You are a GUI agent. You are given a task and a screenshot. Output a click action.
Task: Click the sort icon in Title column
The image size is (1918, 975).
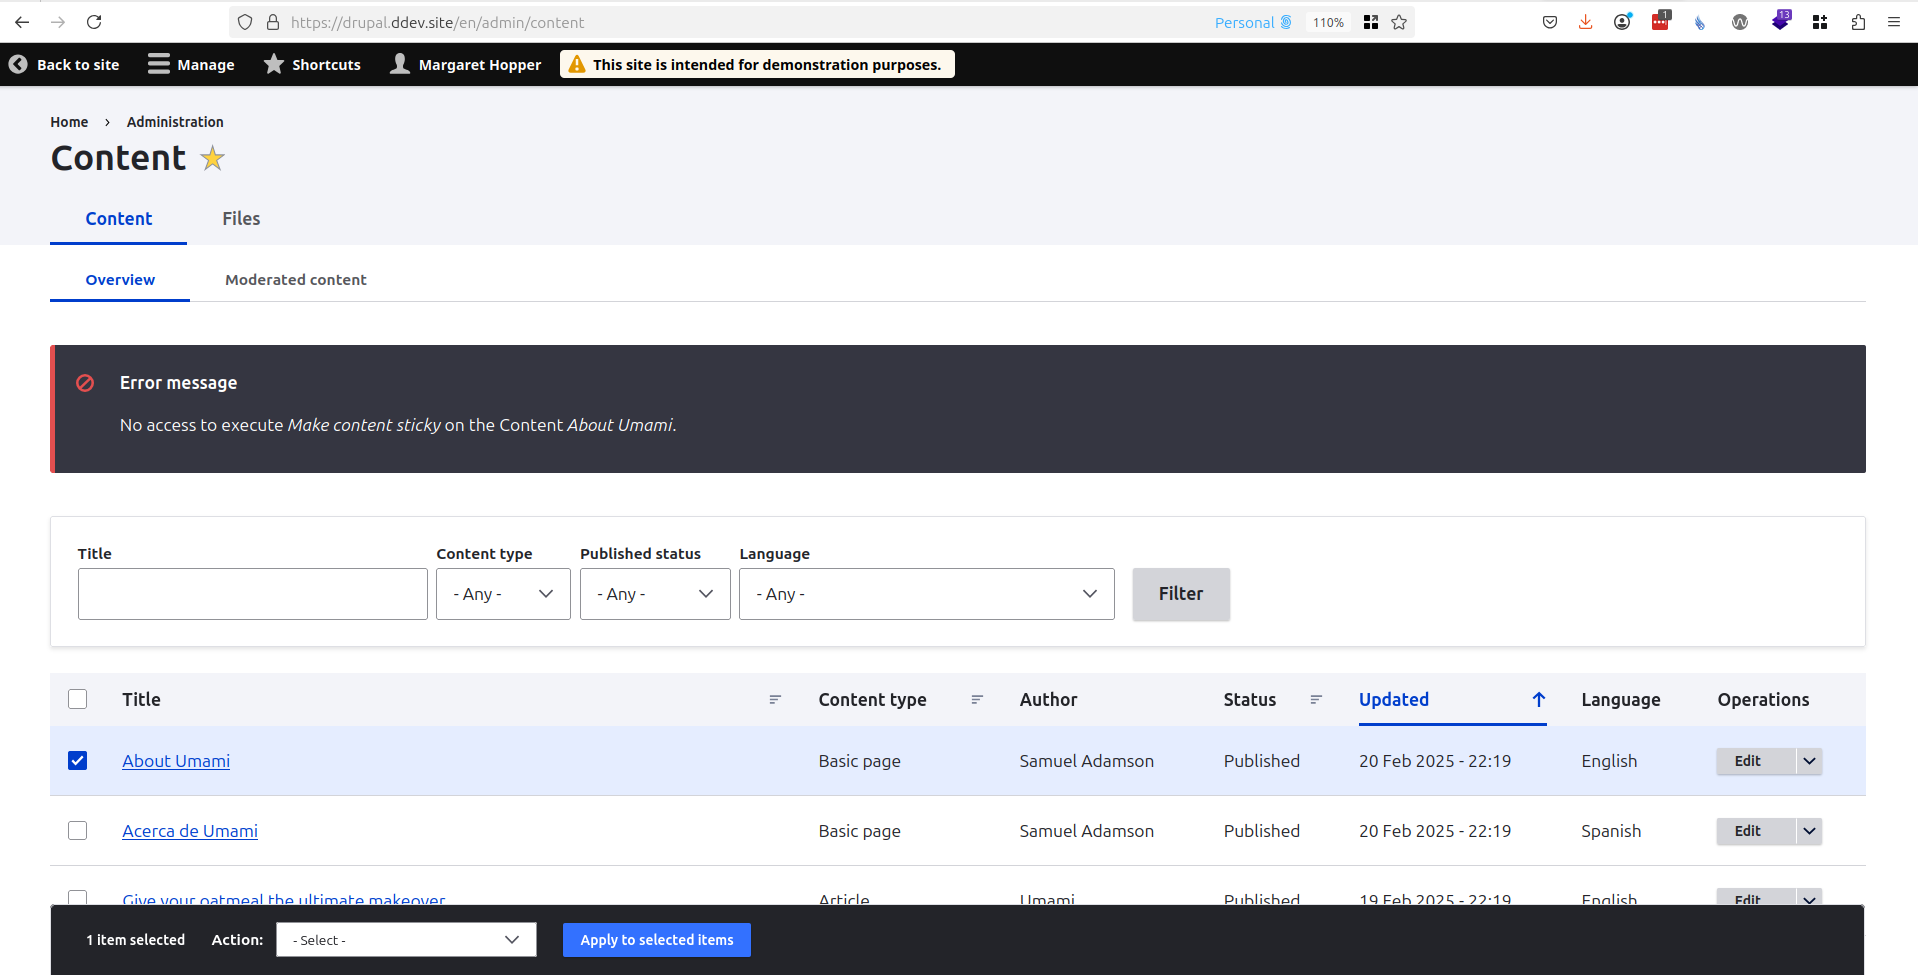[x=775, y=700]
